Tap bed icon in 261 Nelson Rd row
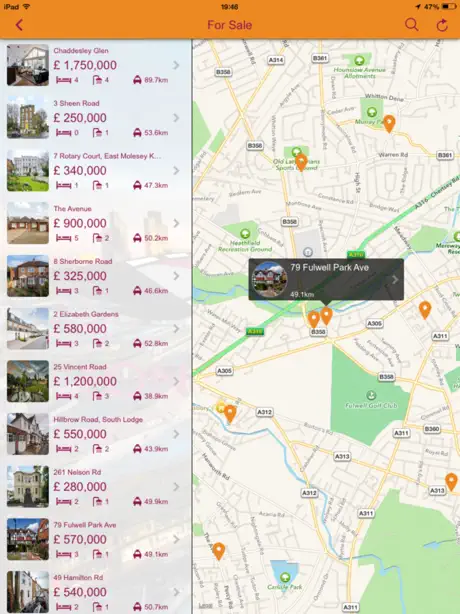 [63, 502]
